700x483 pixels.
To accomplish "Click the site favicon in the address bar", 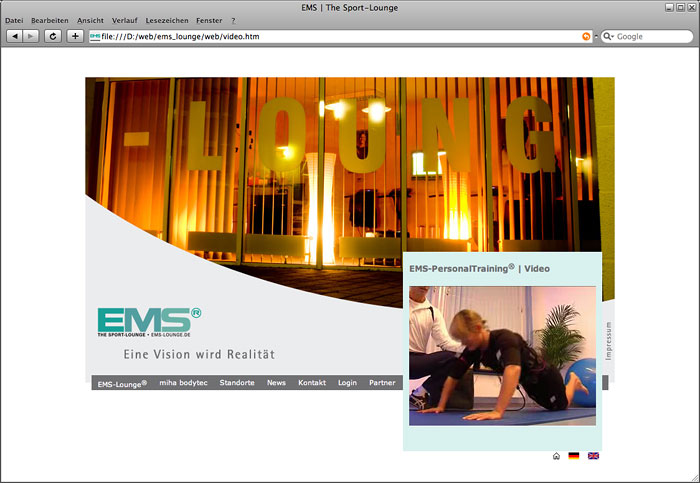I will (95, 37).
